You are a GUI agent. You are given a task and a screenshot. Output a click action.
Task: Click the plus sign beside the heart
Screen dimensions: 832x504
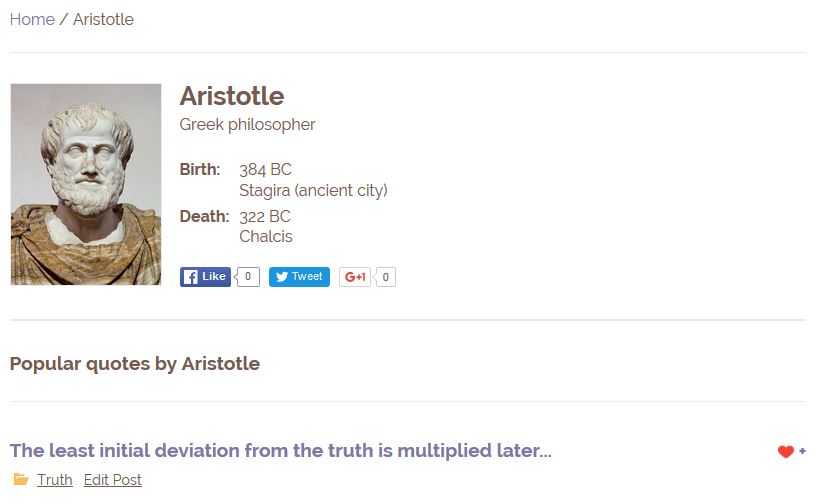[x=802, y=451]
